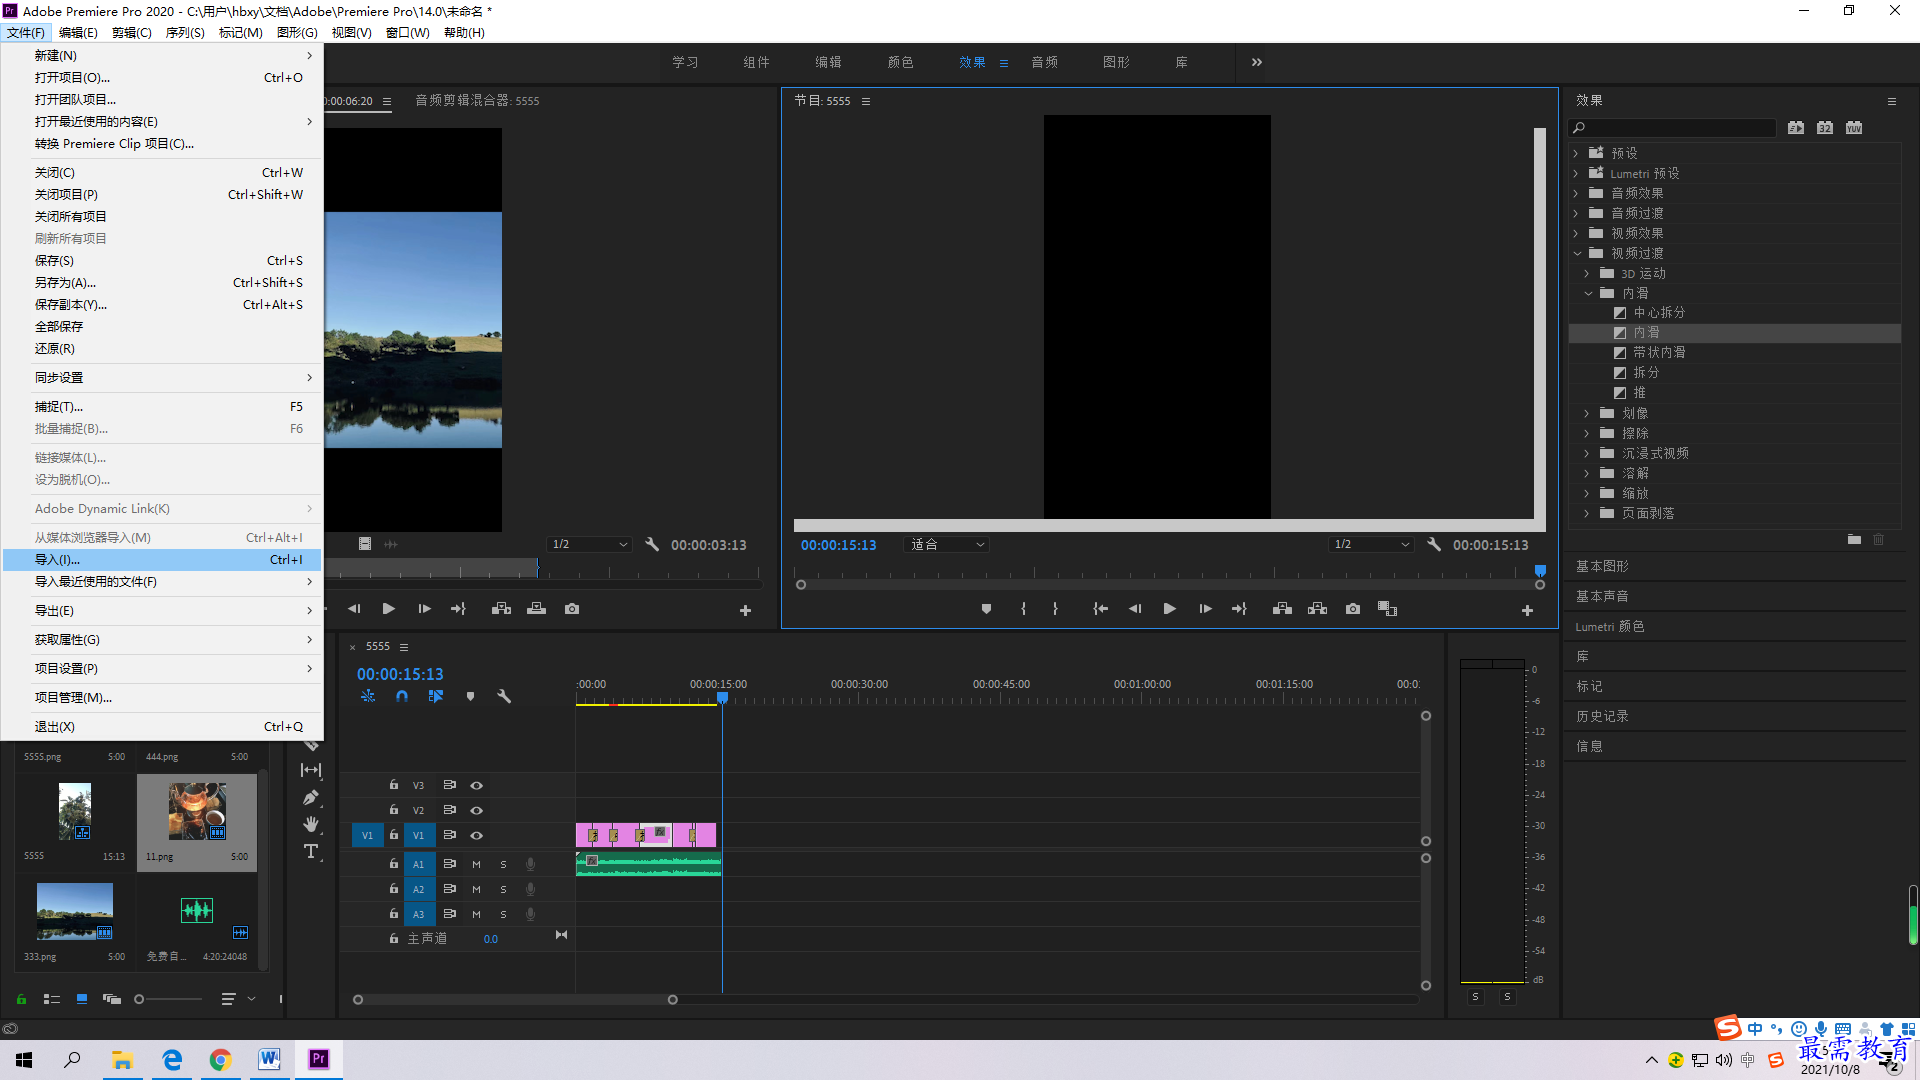Click Export Frame camera in Program monitor
Viewport: 1920px width, 1080px height.
1353,609
